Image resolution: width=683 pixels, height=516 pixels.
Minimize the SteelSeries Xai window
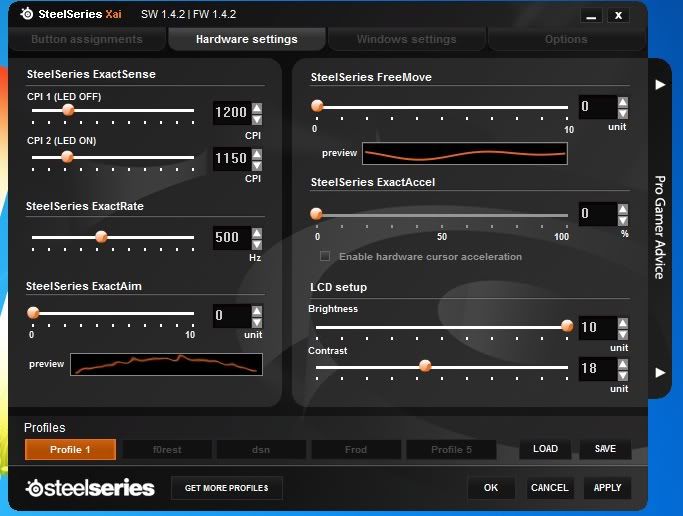[x=591, y=16]
